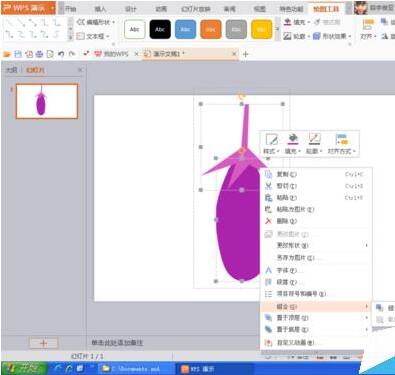Click the 格式刷 format painter

327,22
